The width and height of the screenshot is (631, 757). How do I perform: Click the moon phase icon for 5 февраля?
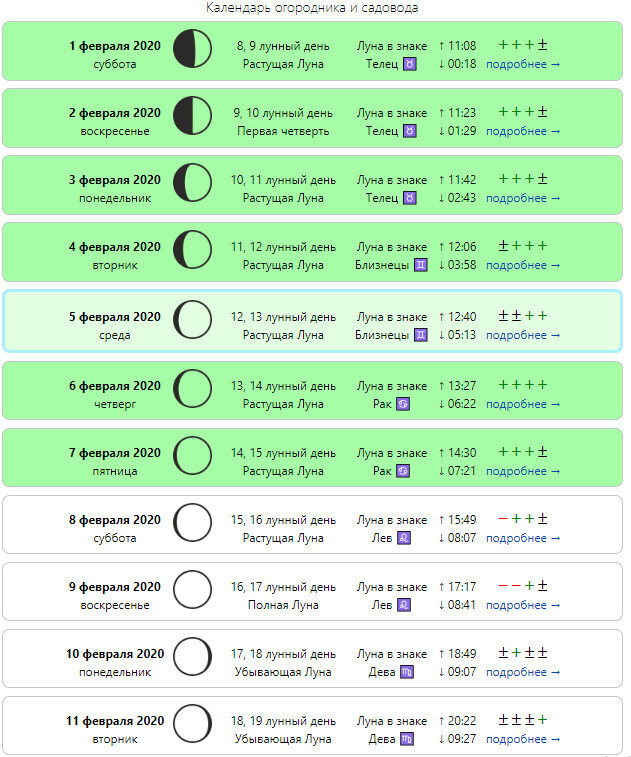(192, 320)
